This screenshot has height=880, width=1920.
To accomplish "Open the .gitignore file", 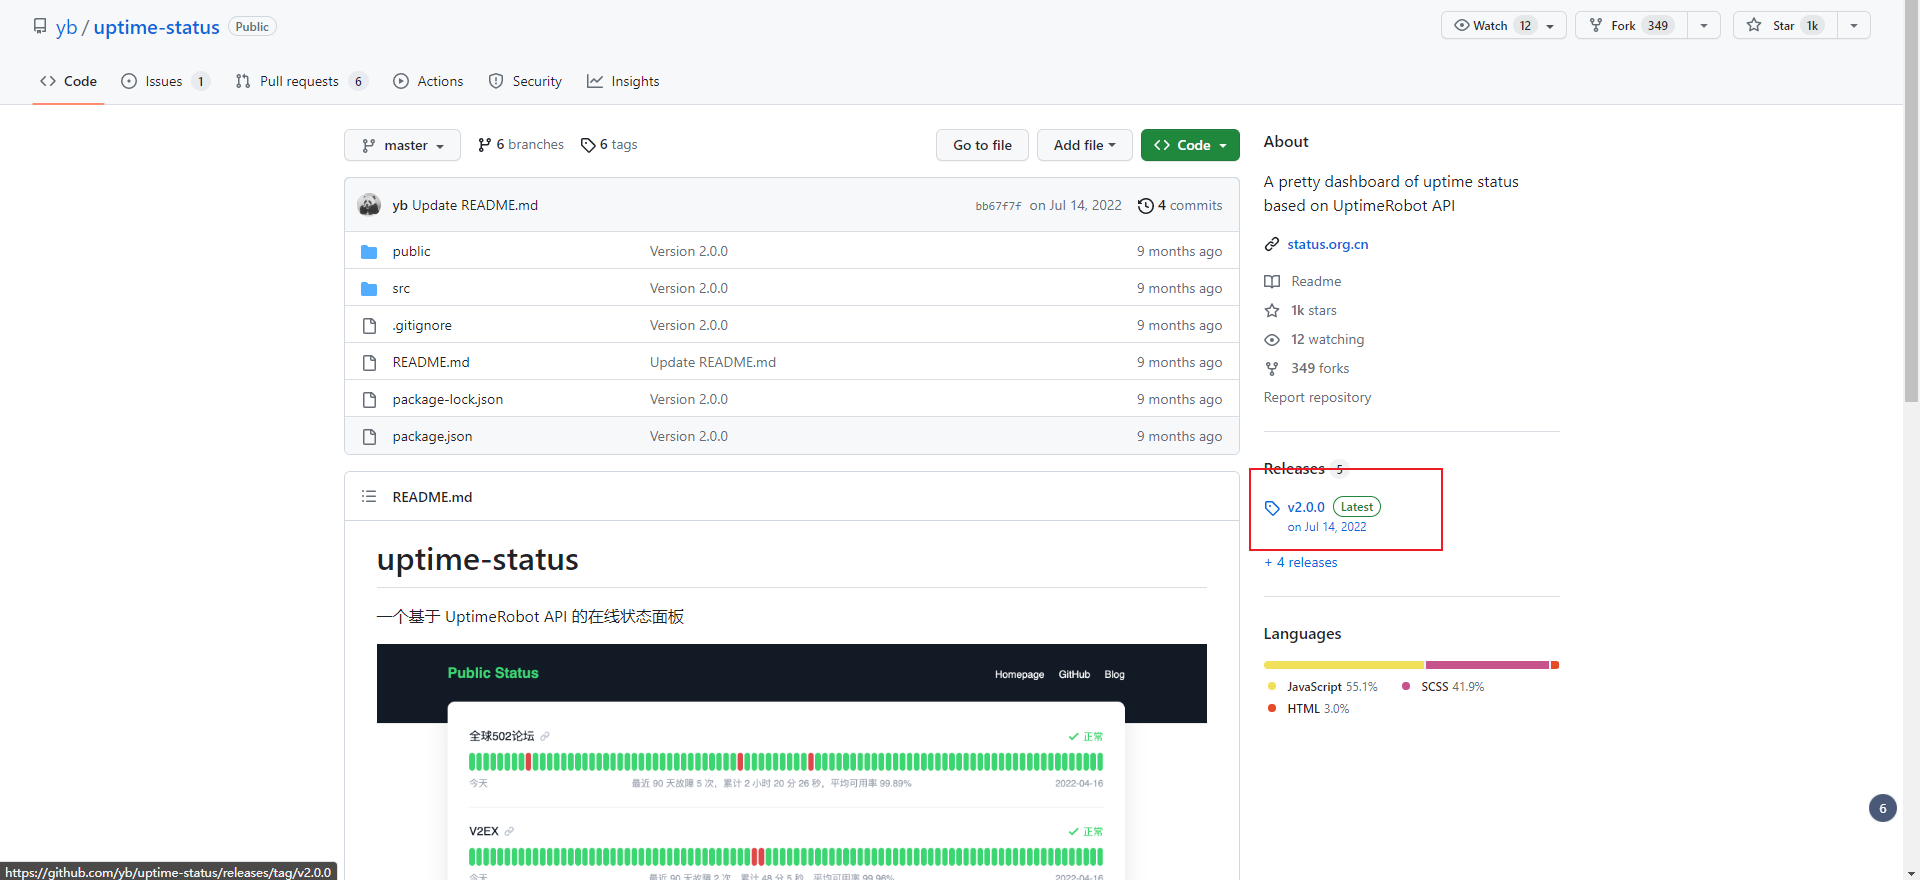I will [422, 325].
